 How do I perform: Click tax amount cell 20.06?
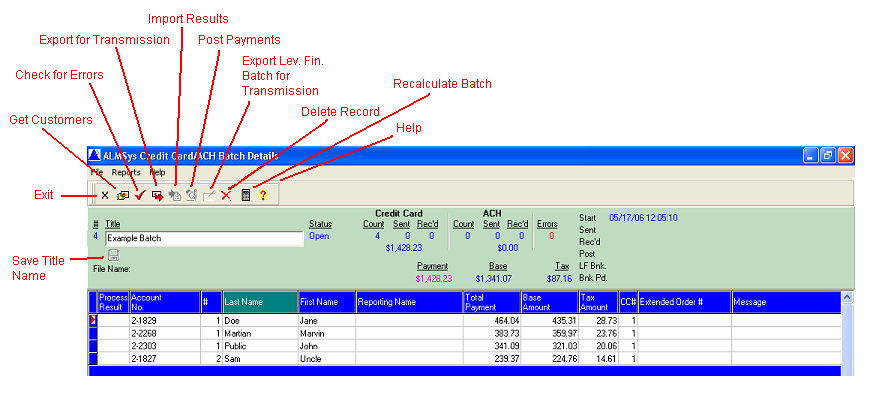(598, 346)
